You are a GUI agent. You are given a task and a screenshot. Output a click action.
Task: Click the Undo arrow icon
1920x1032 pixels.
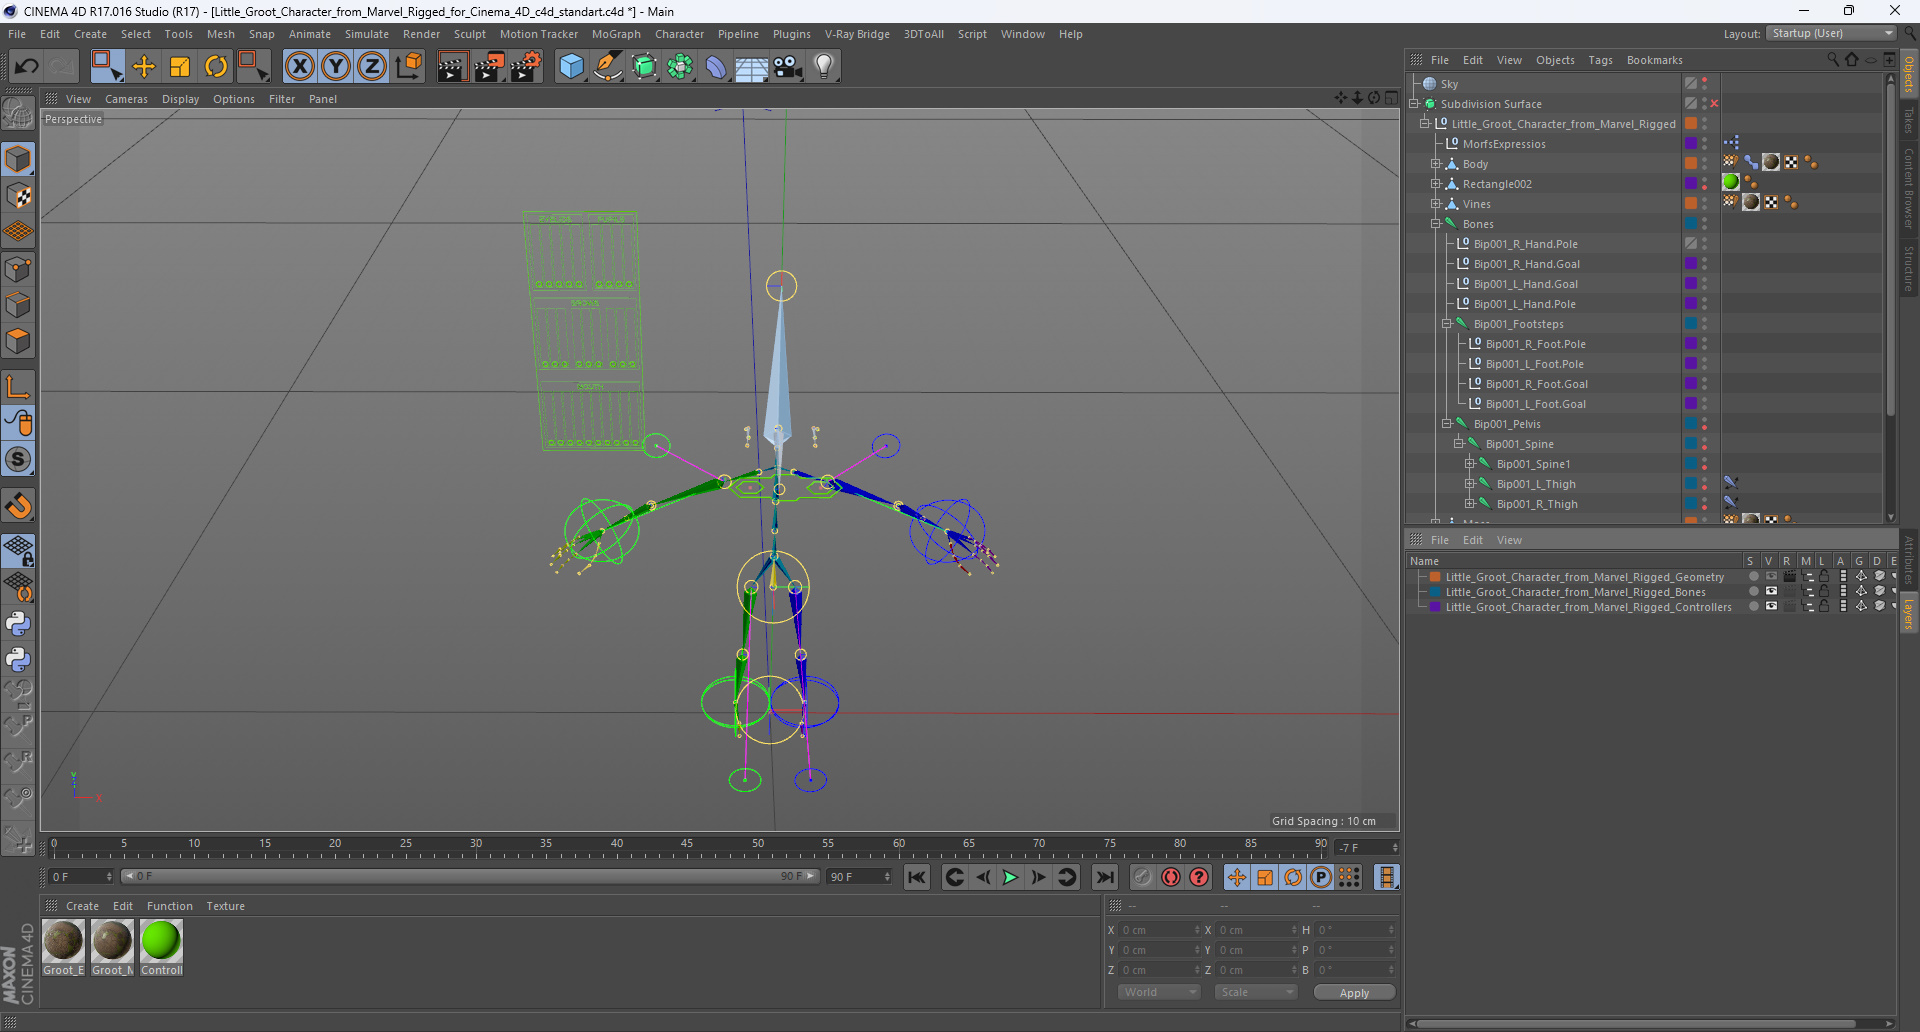[26, 66]
